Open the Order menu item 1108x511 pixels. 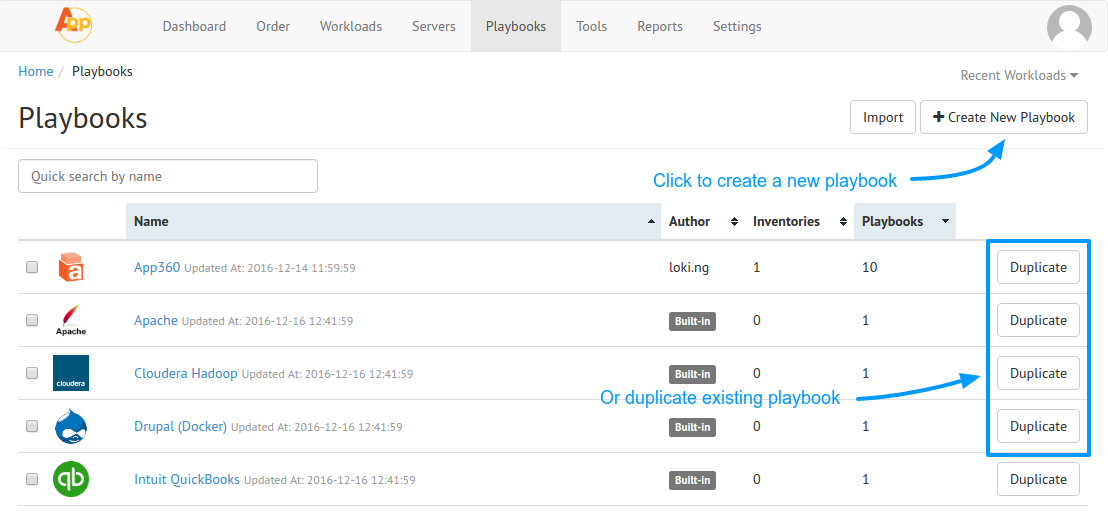click(x=273, y=26)
